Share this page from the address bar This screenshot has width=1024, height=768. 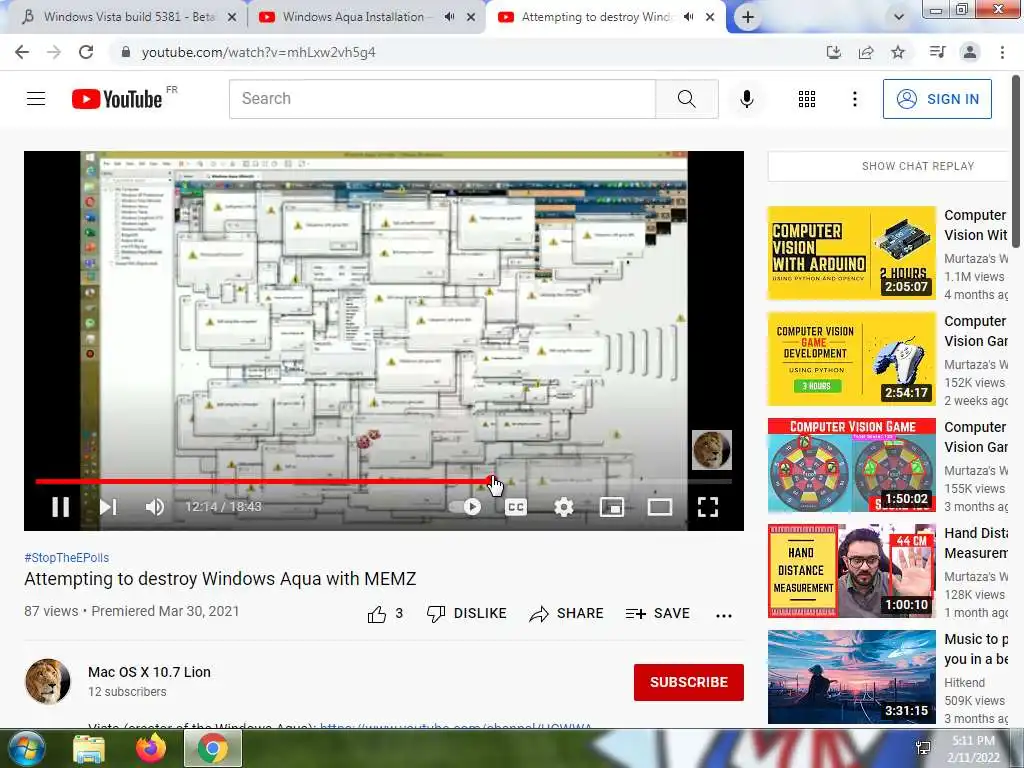pyautogui.click(x=866, y=52)
